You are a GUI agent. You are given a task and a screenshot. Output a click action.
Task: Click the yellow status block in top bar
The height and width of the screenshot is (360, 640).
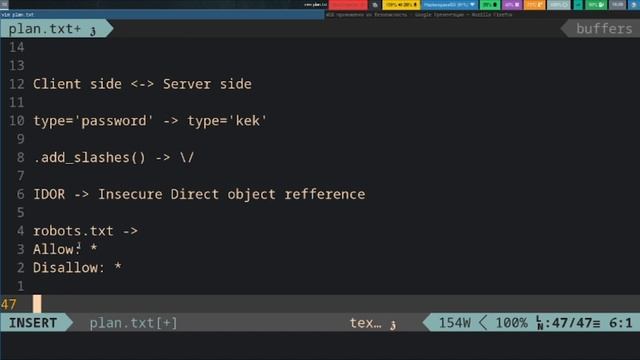click(401, 5)
